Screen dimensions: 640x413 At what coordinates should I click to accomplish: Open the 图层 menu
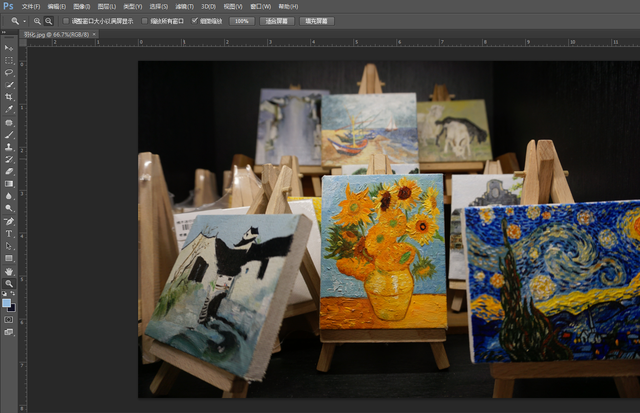tap(106, 6)
